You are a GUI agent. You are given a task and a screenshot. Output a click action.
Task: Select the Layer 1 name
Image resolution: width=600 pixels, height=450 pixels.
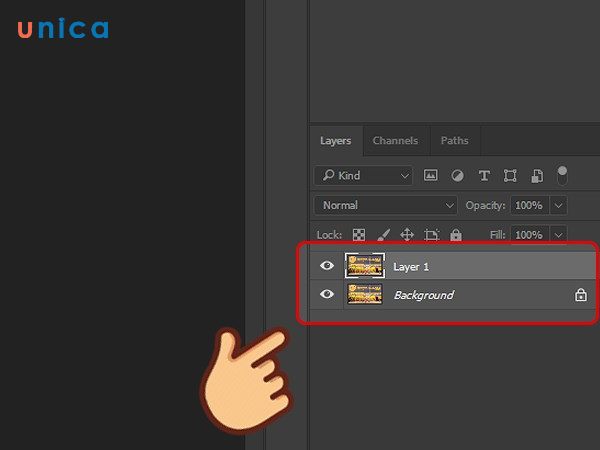click(411, 267)
